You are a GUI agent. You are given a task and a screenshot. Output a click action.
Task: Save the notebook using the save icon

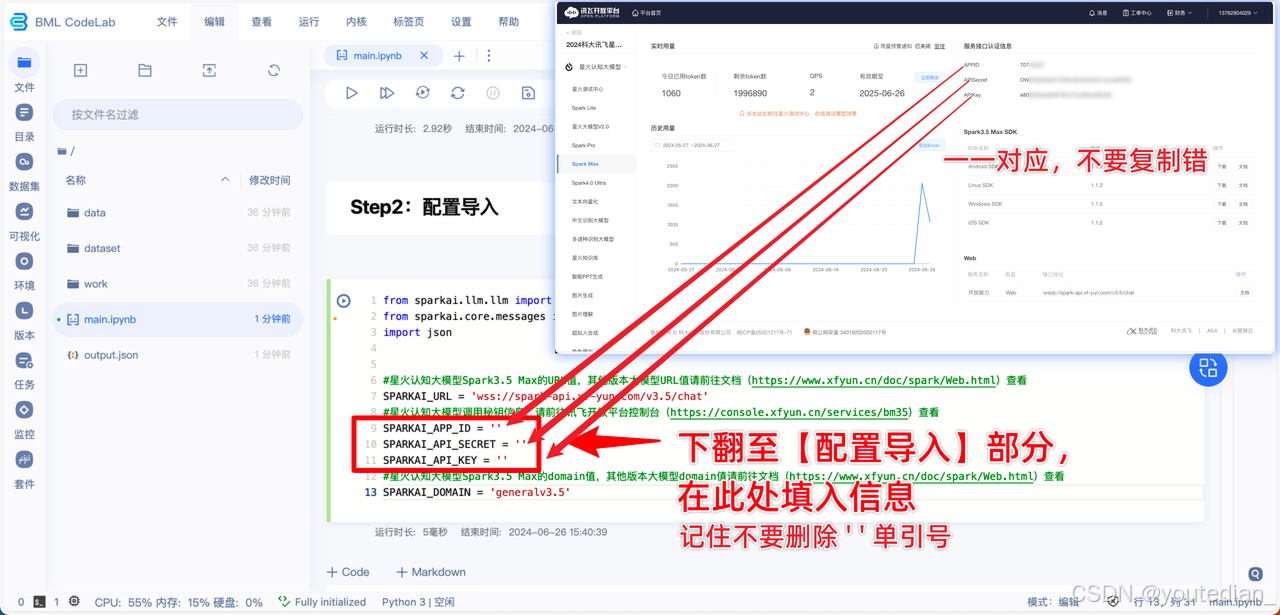[x=527, y=93]
